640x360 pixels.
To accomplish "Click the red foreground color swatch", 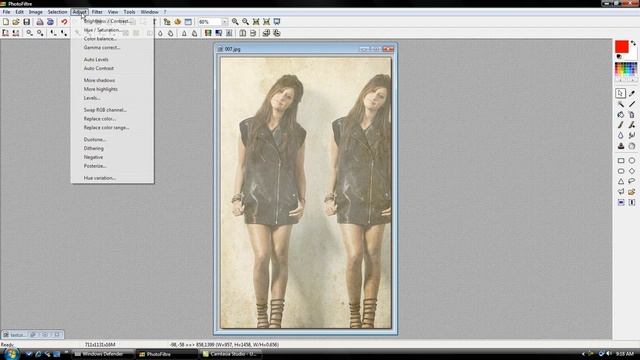I will (622, 47).
